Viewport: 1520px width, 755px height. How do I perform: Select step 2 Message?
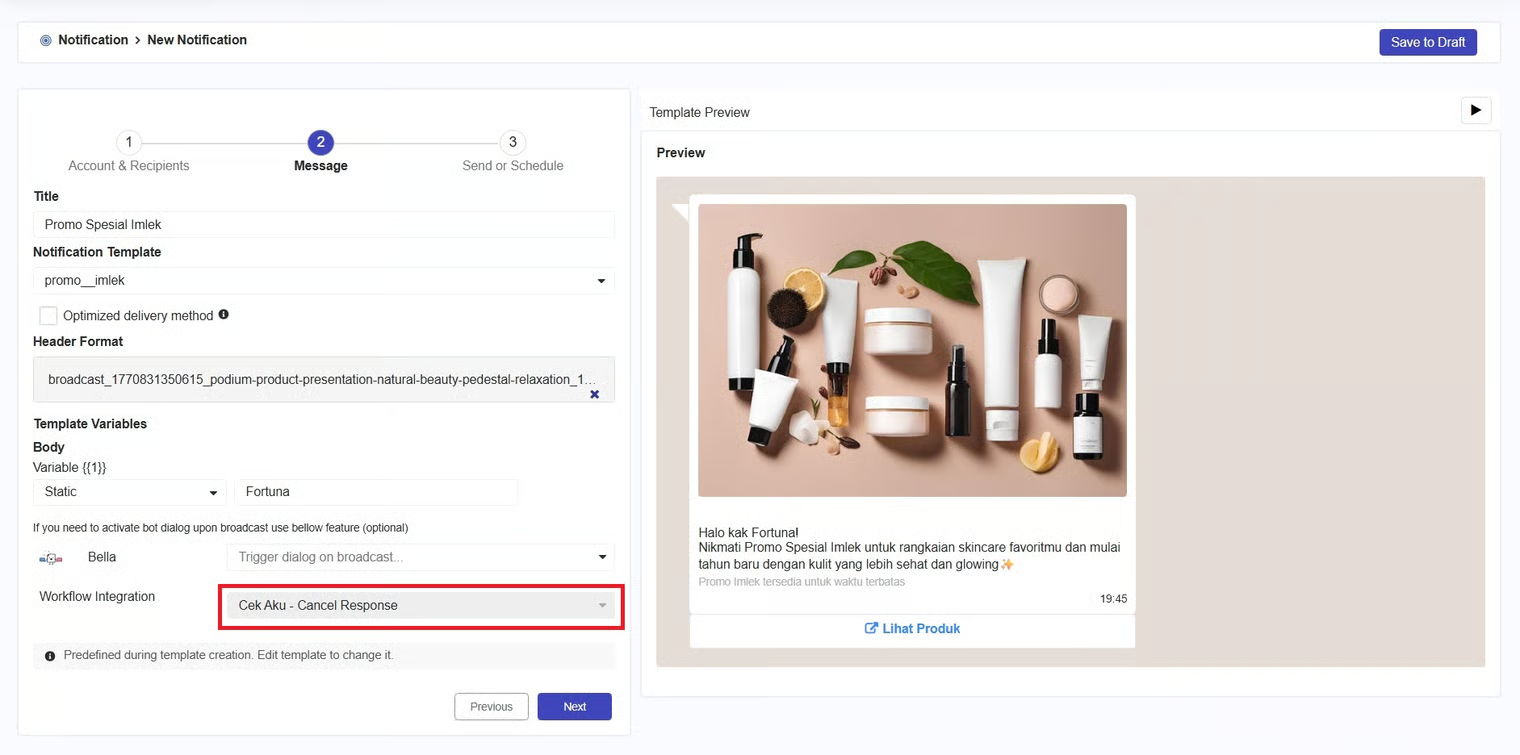click(320, 142)
